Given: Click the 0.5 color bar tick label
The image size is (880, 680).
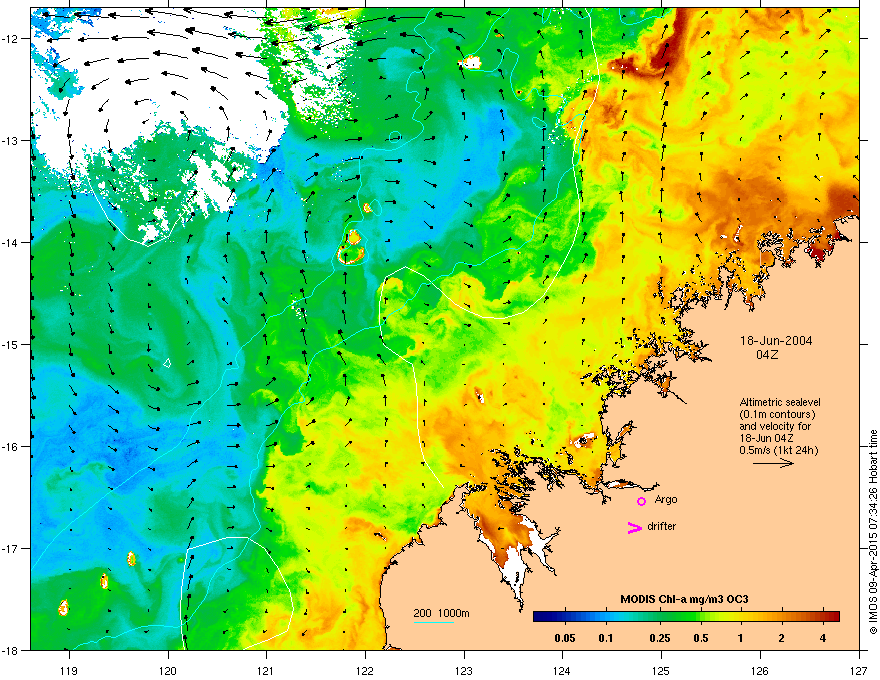Looking at the screenshot, I should click(x=700, y=638).
